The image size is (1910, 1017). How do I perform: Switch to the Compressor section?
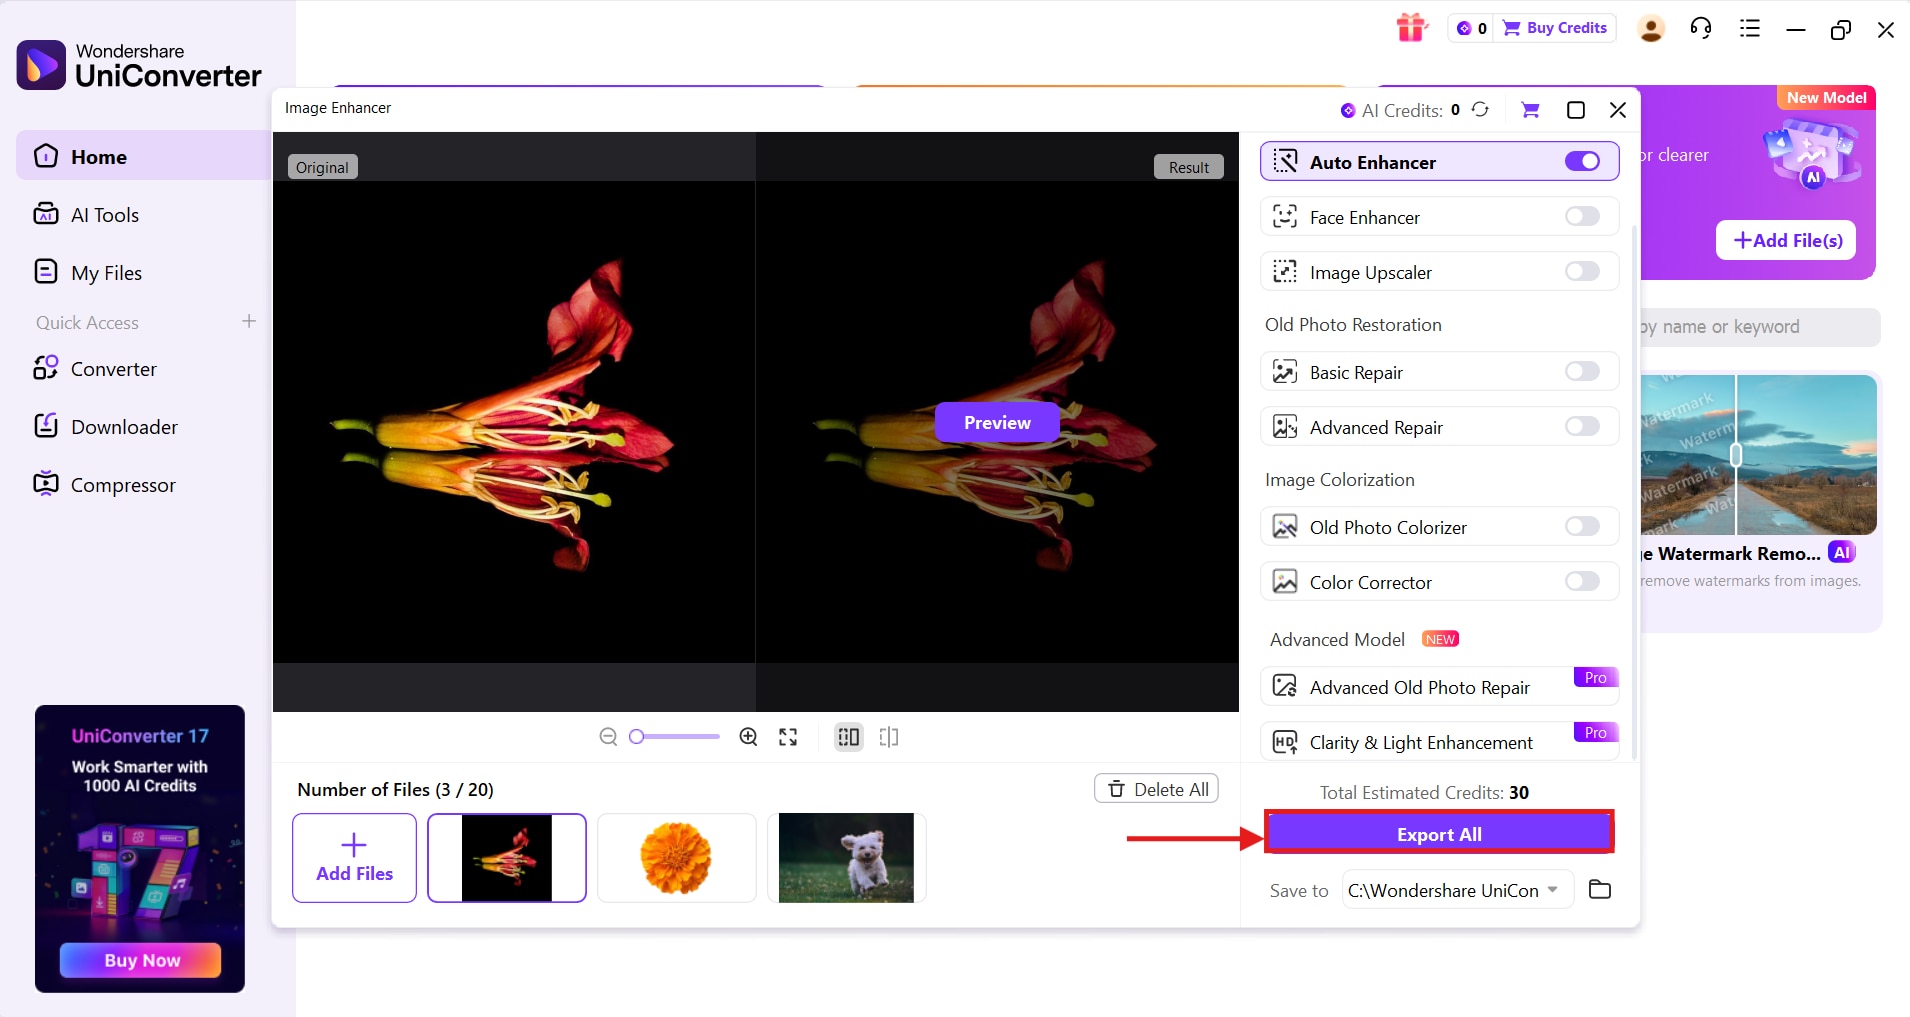click(124, 484)
